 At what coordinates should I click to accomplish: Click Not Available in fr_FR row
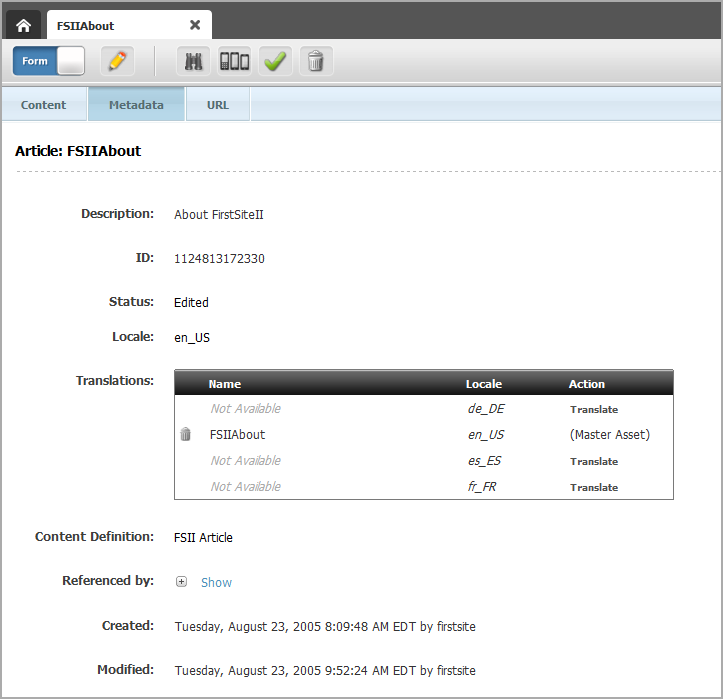246,486
